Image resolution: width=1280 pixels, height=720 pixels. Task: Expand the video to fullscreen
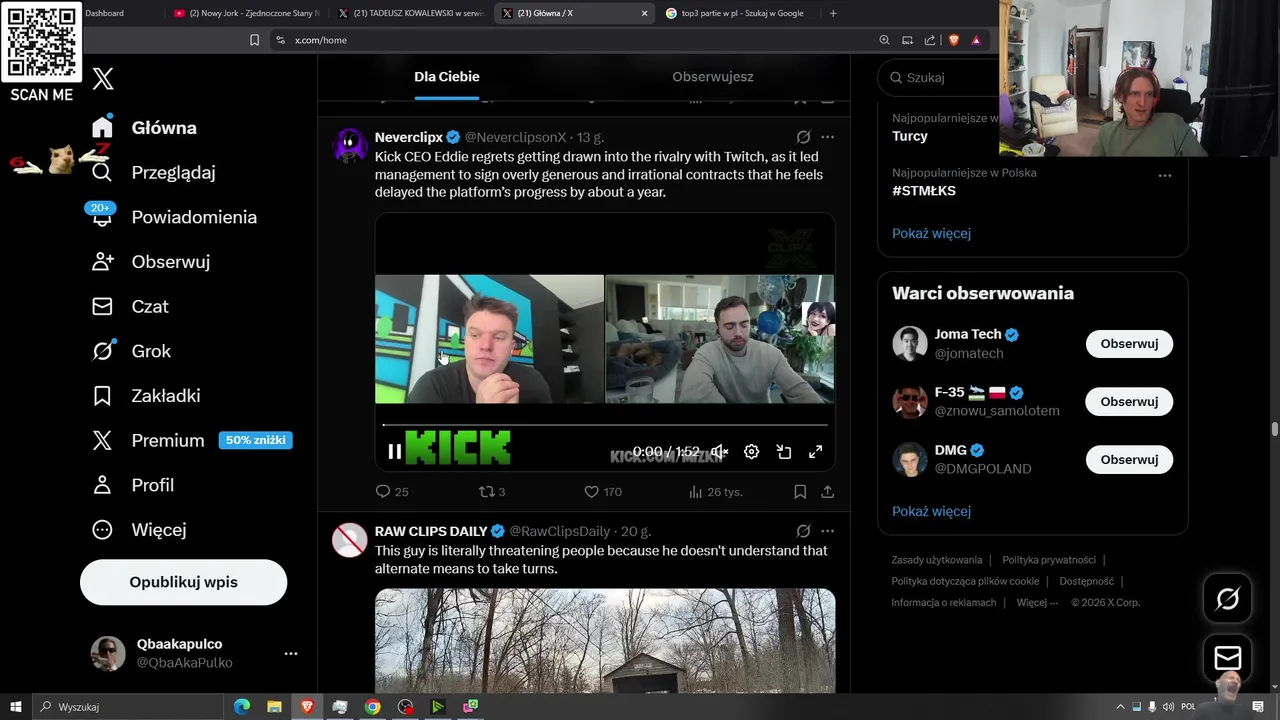click(x=816, y=452)
